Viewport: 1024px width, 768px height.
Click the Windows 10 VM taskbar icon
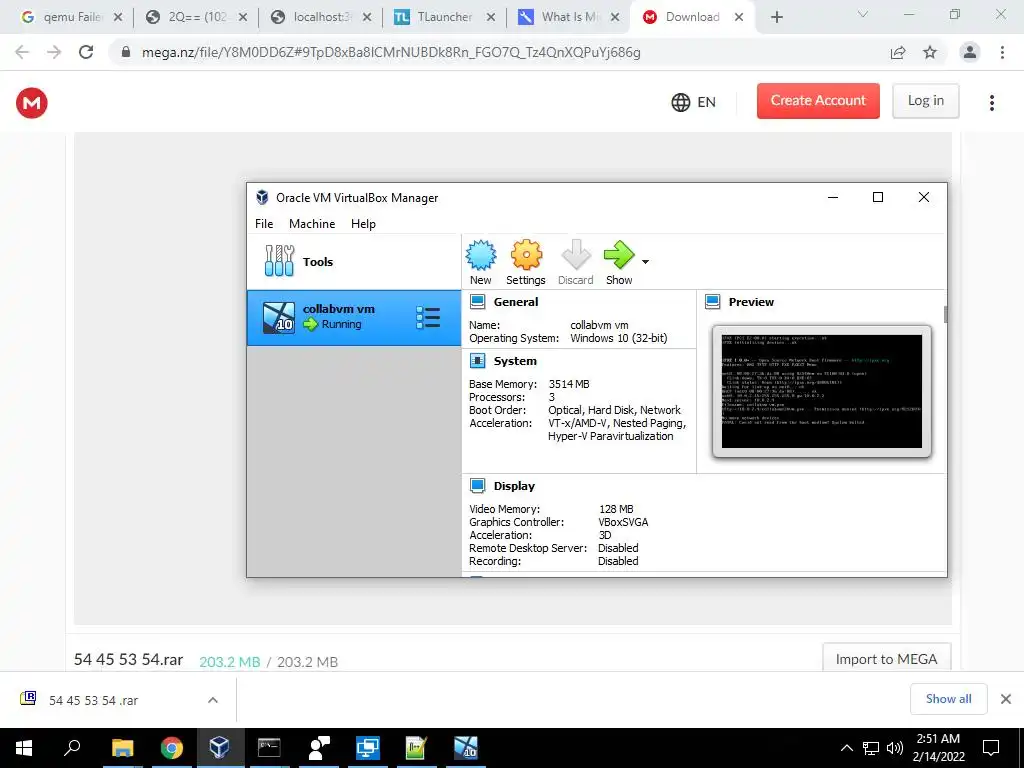[x=466, y=748]
